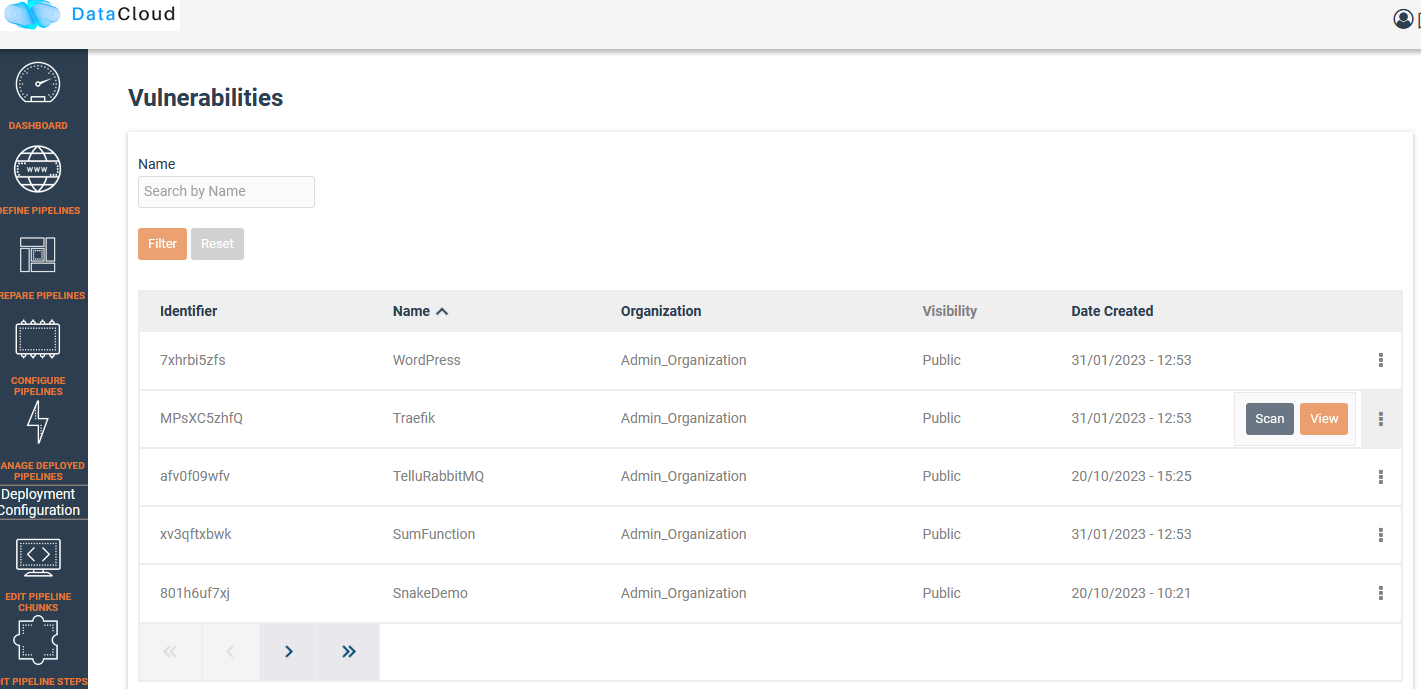Select identifier 7xhrbi5zfs cell
Screen dimensions: 1421x689
point(193,360)
